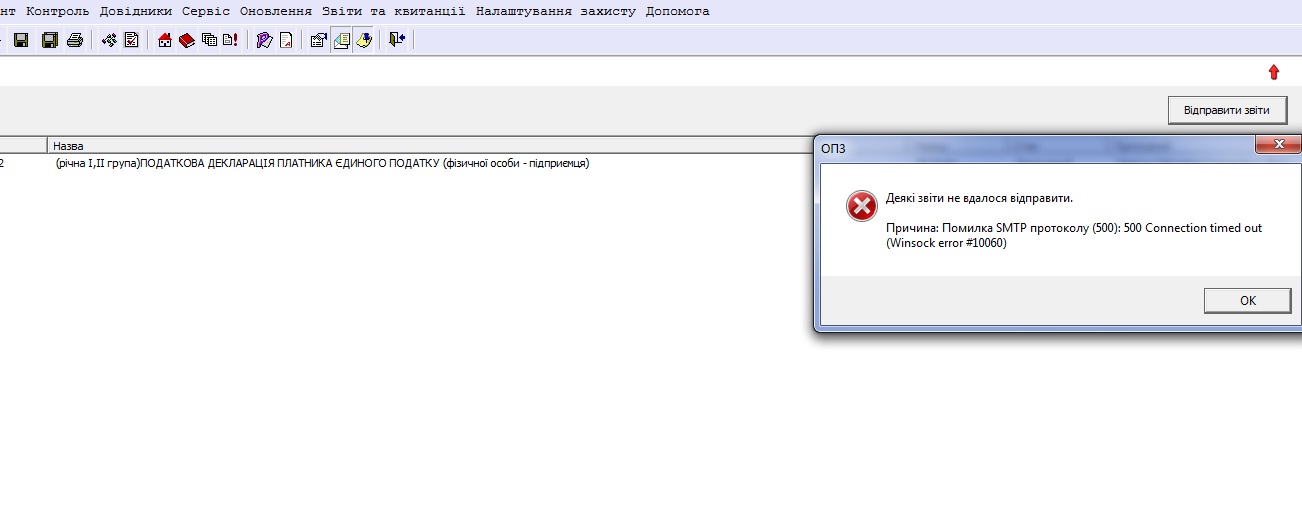Open the red book reference icon
The width and height of the screenshot is (1302, 518).
186,40
